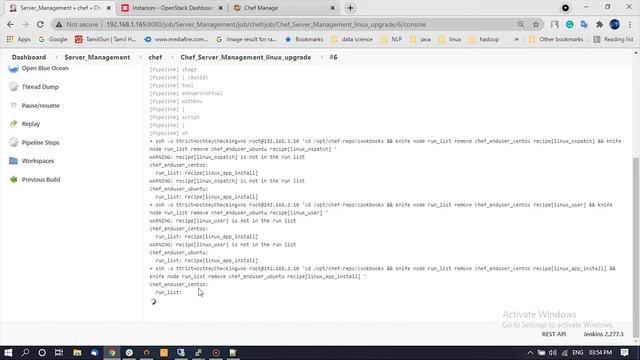Click the zoom magnifier icon in address bar
The image size is (640, 360).
[x=521, y=24]
